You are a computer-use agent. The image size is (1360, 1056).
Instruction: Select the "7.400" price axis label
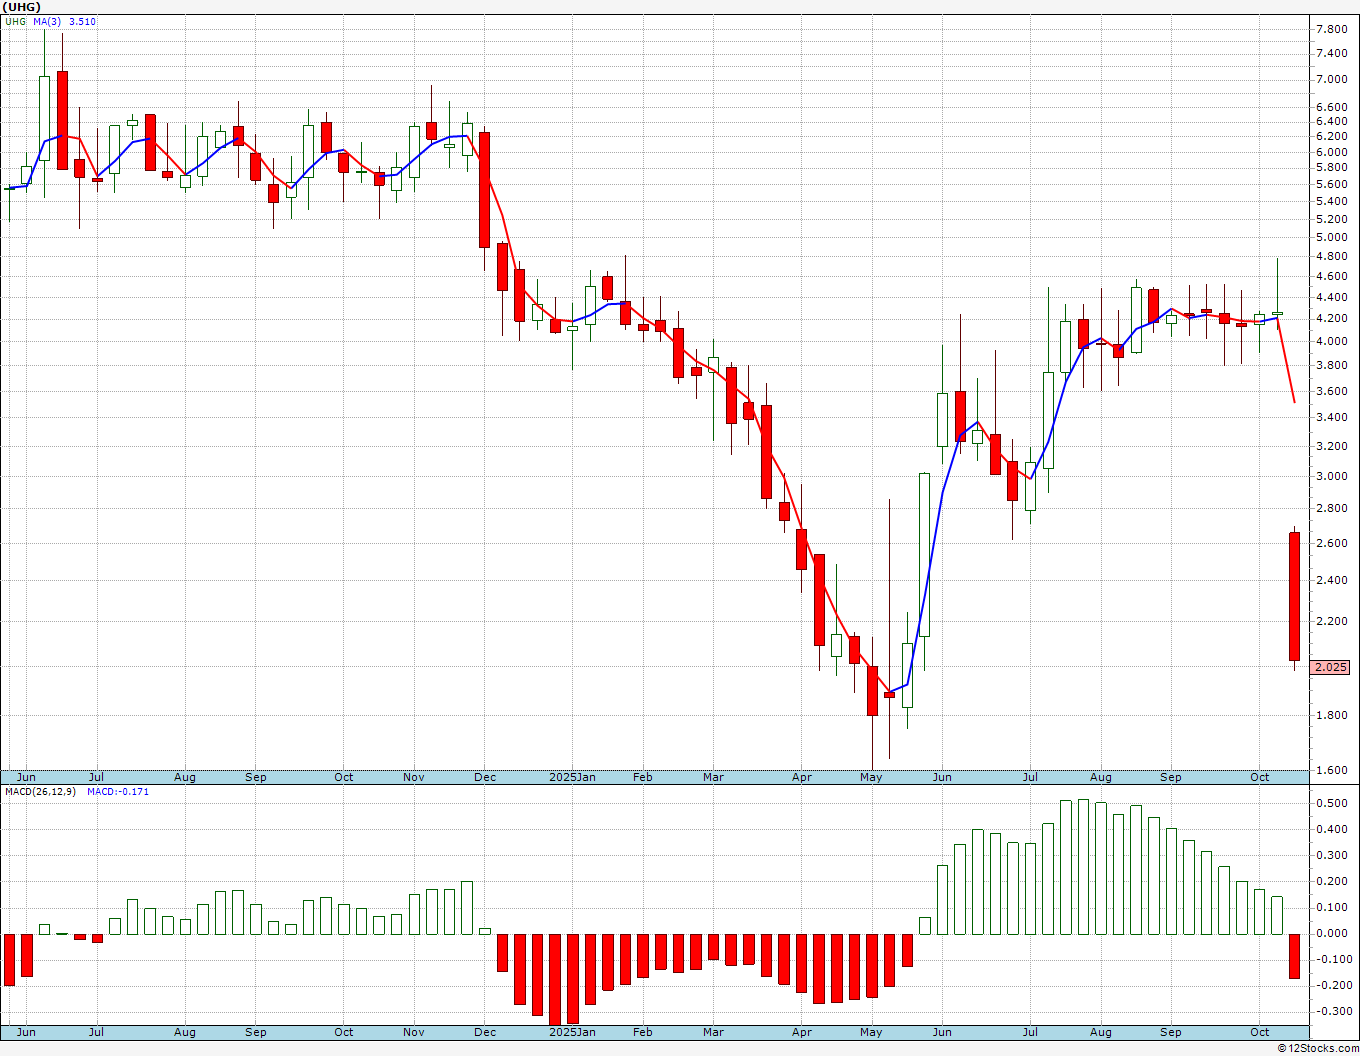click(1331, 53)
